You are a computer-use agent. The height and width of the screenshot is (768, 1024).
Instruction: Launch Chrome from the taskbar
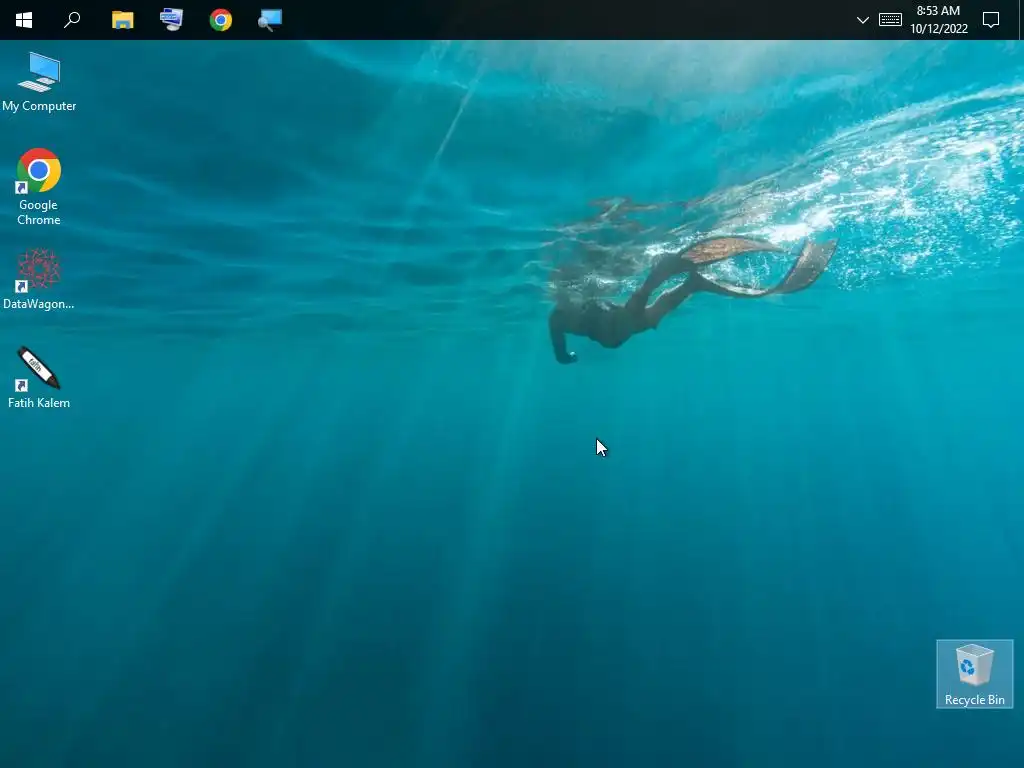pyautogui.click(x=221, y=20)
